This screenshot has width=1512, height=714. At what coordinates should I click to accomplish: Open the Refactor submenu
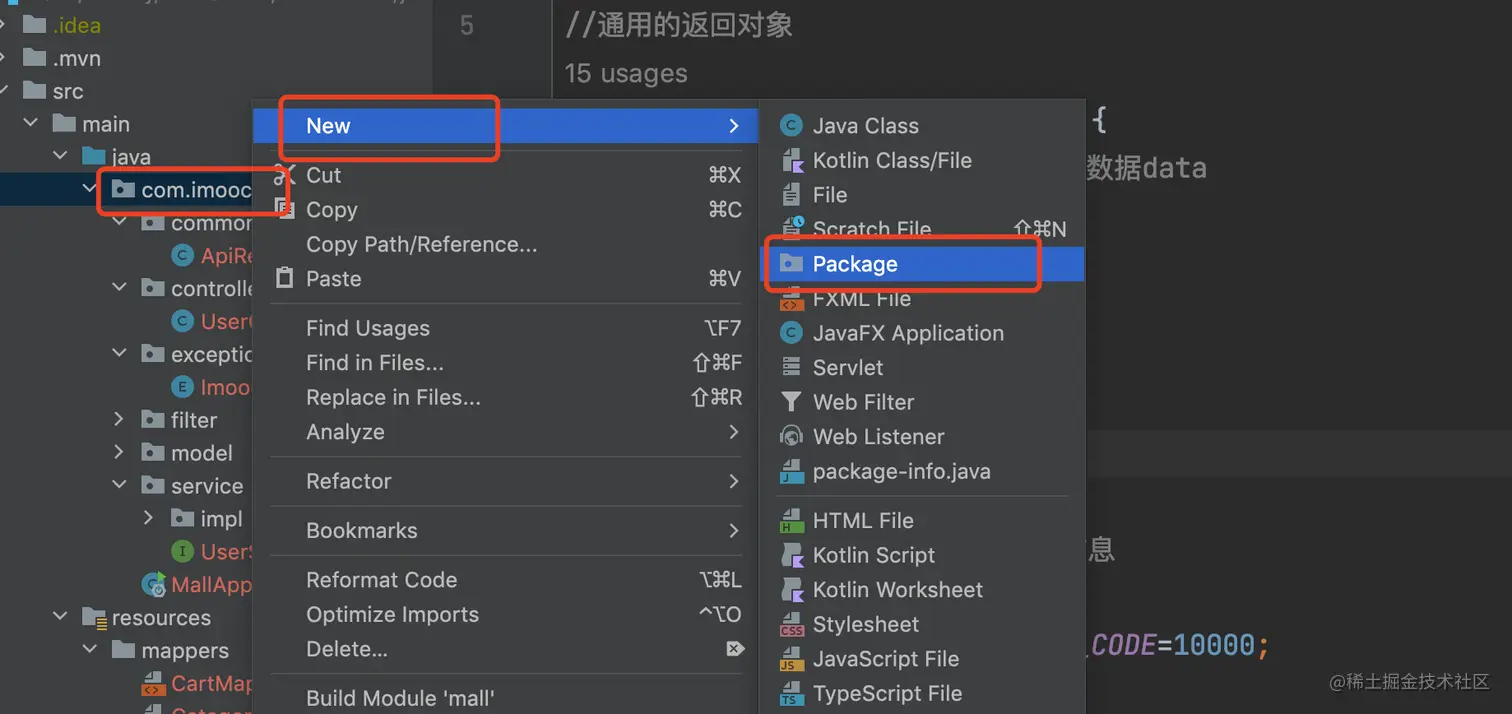(349, 481)
